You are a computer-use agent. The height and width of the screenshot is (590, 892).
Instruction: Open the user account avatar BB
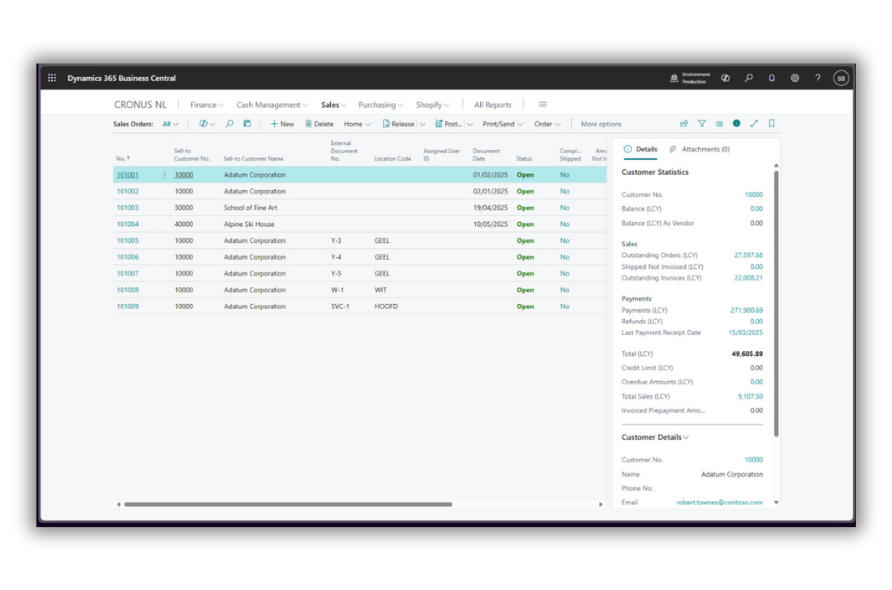click(x=841, y=78)
